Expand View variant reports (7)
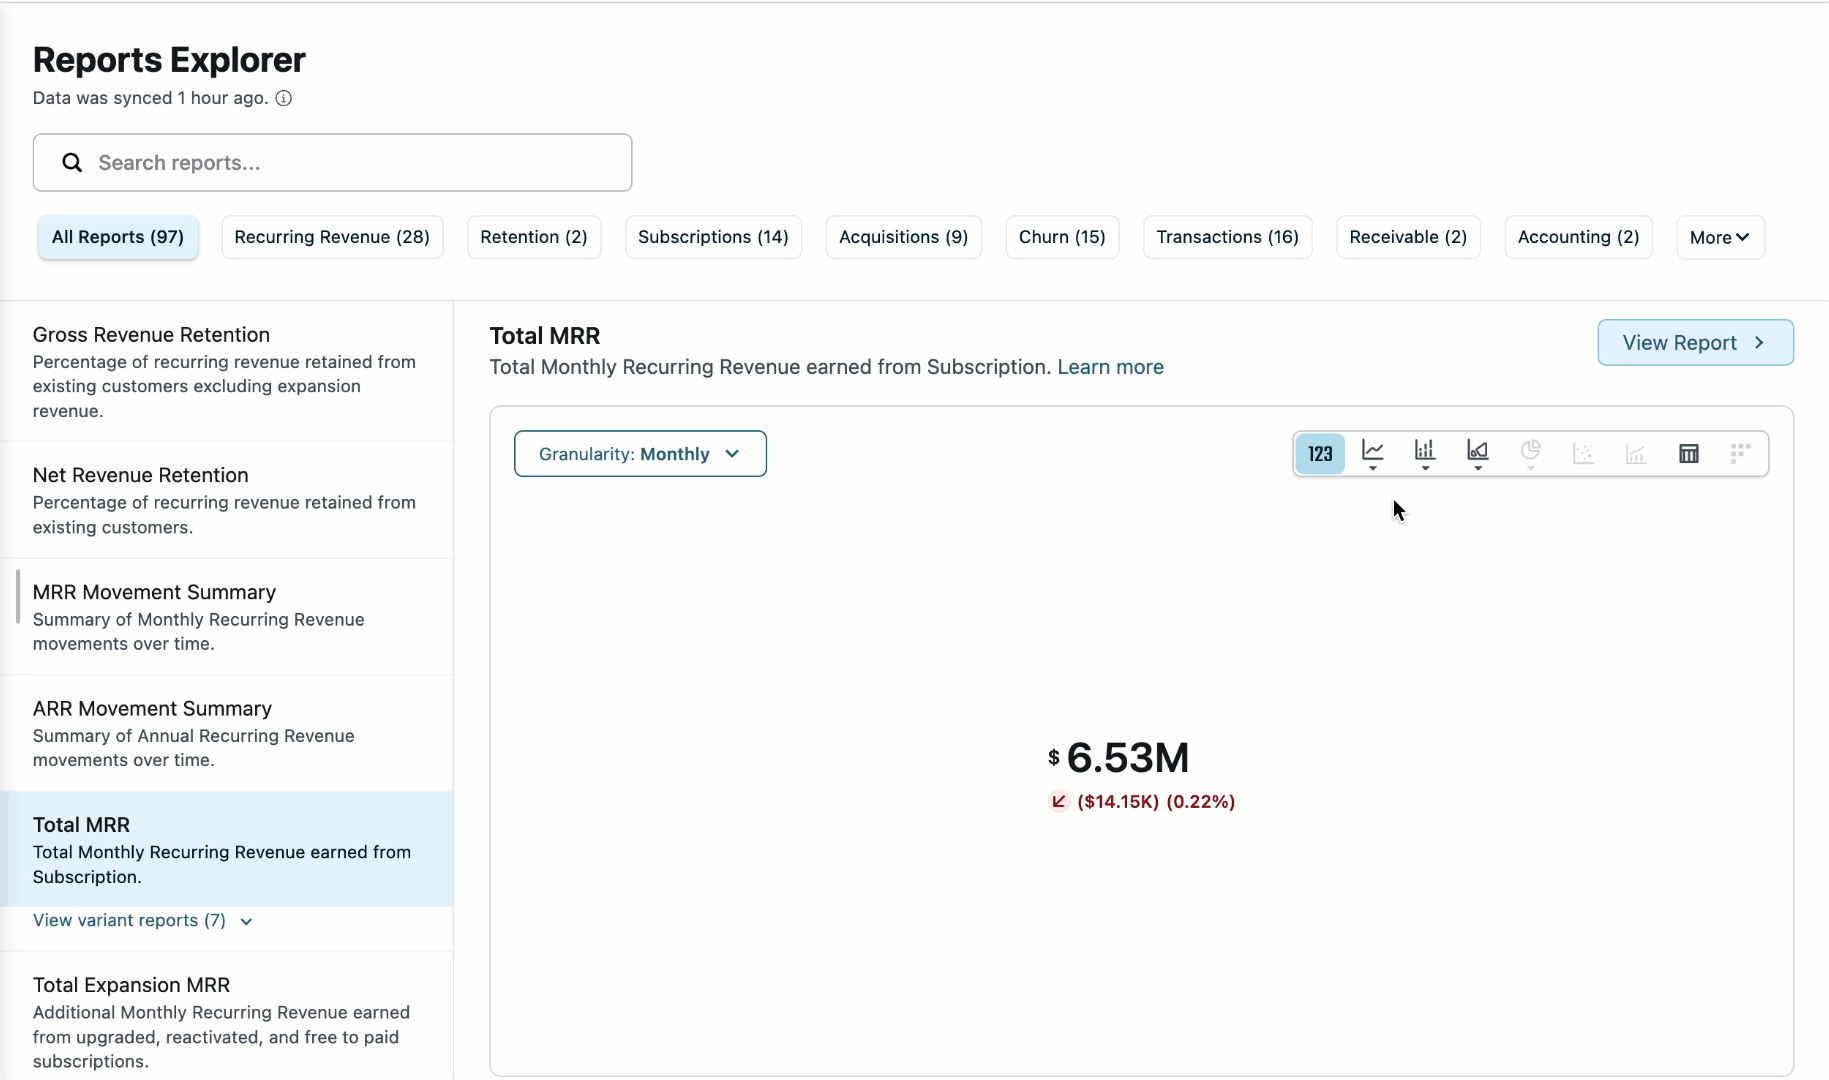Viewport: 1829px width, 1080px height. click(x=142, y=921)
